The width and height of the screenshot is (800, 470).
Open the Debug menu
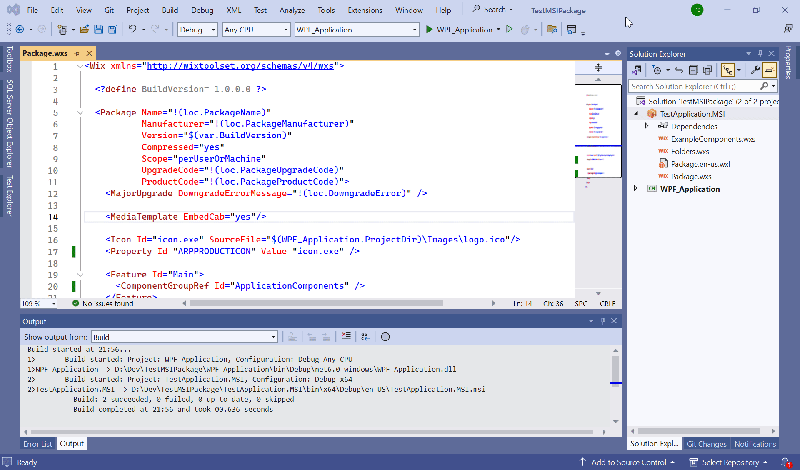tap(203, 10)
